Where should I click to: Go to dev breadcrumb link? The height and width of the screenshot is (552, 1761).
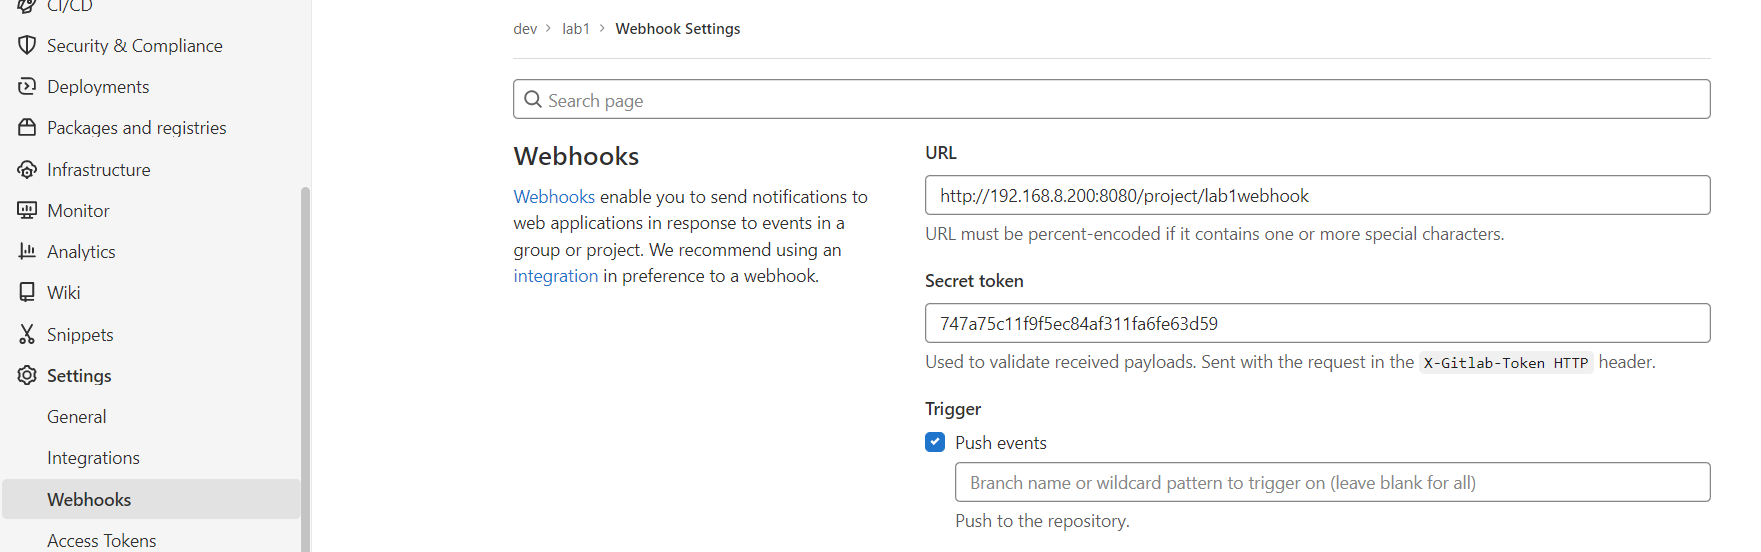click(525, 29)
